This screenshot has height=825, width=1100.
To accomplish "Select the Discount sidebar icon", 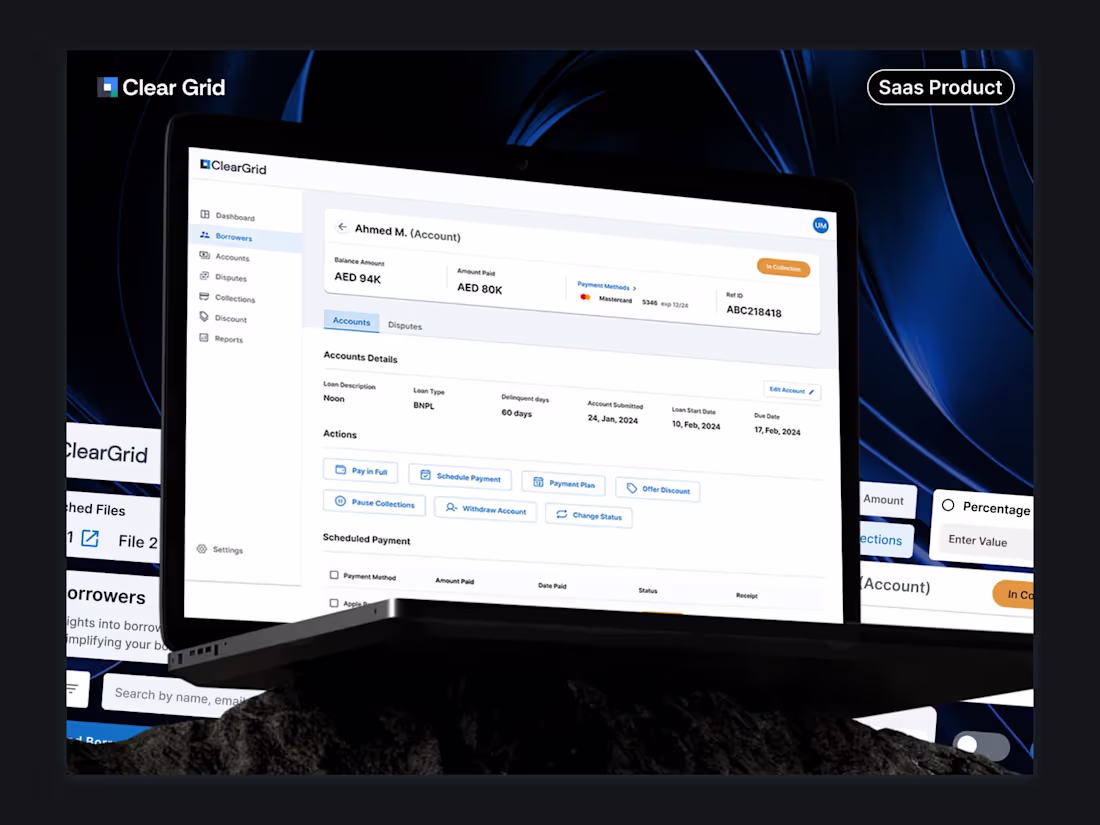I will 203,318.
